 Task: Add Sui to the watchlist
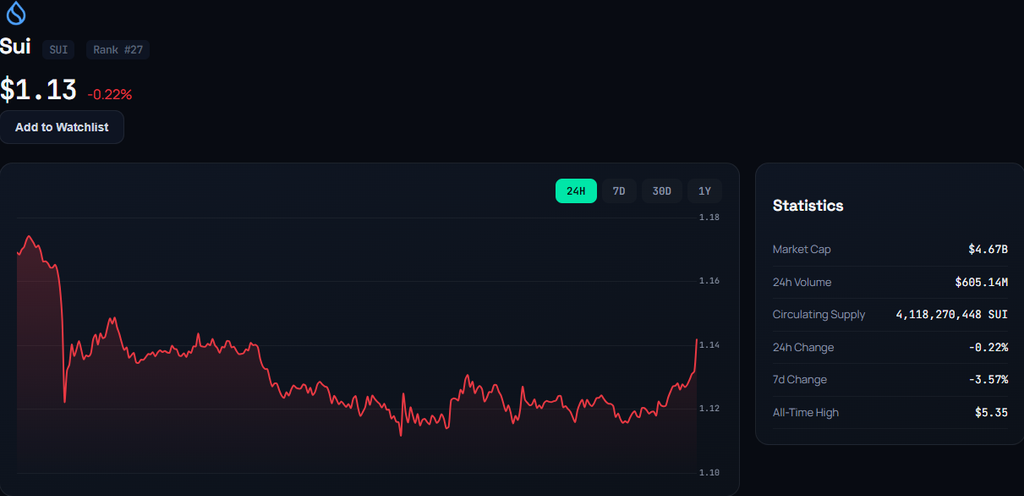62,127
